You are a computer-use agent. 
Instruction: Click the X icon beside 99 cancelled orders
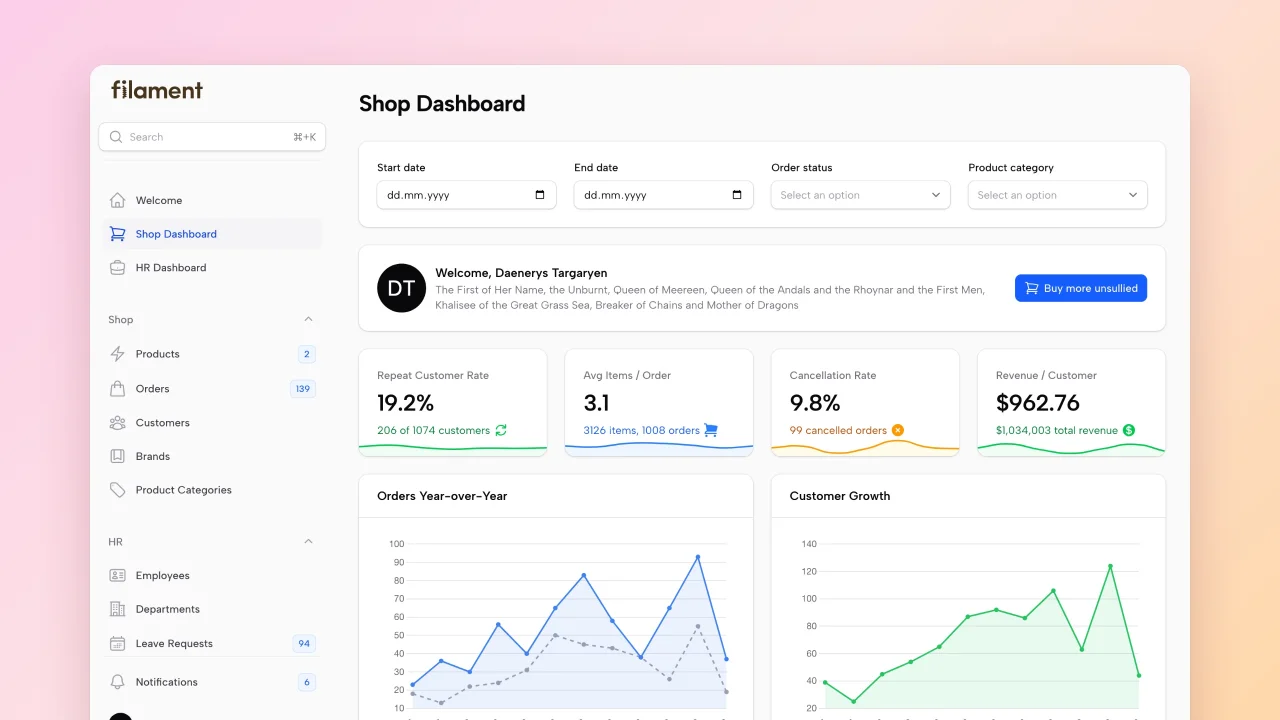point(898,430)
